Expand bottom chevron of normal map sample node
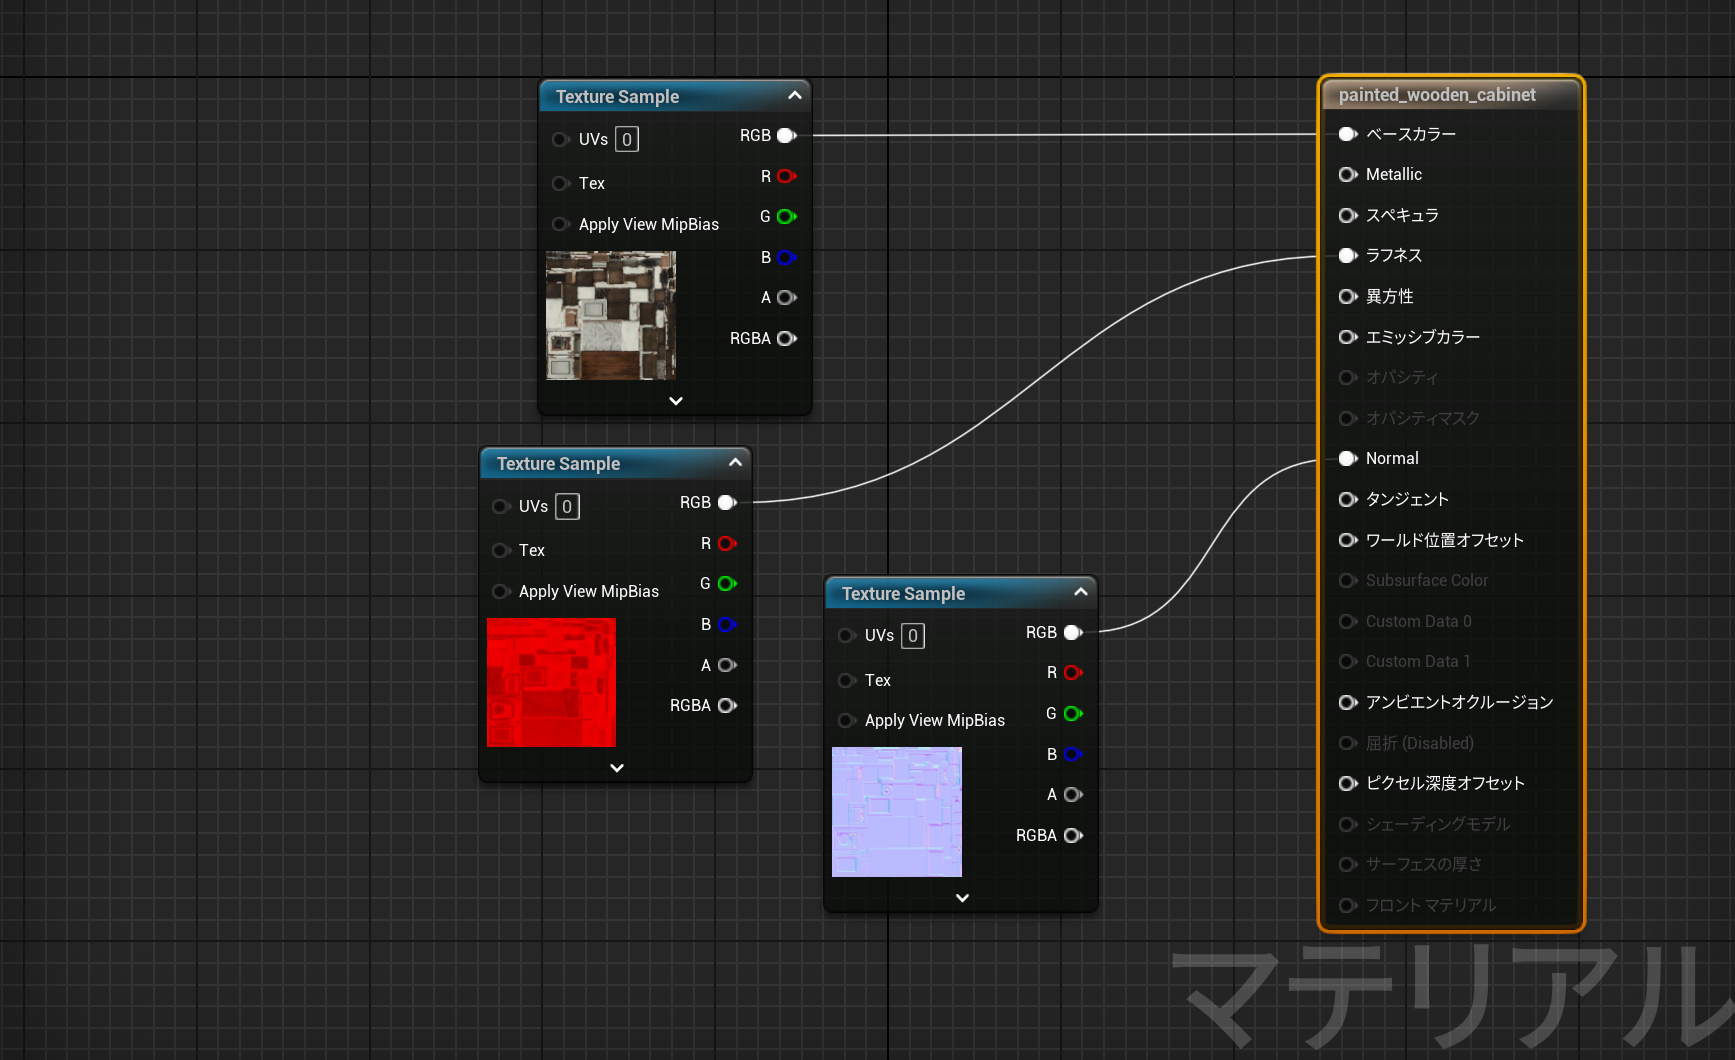The image size is (1735, 1060). [962, 898]
